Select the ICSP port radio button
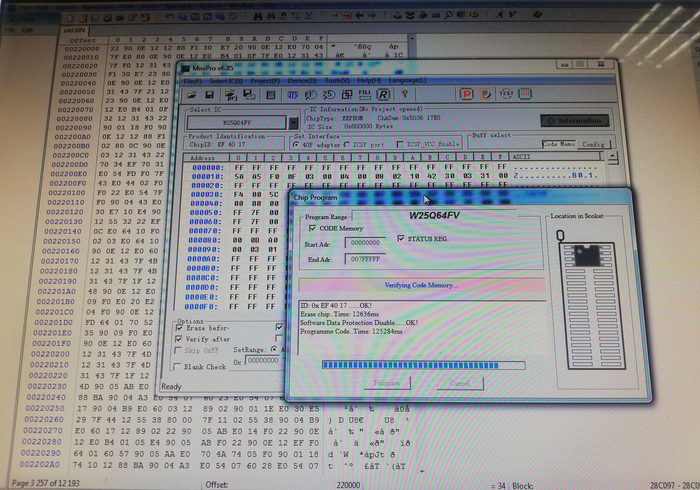This screenshot has width=700, height=490. coord(346,145)
